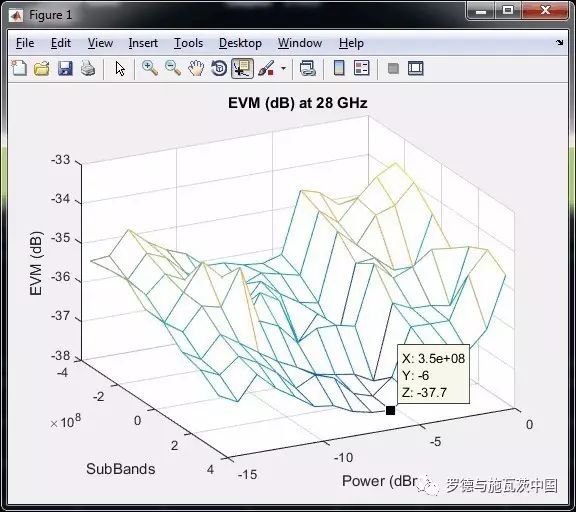The height and width of the screenshot is (512, 576).
Task: Insert a colorbar via toolbar icon
Action: click(339, 68)
